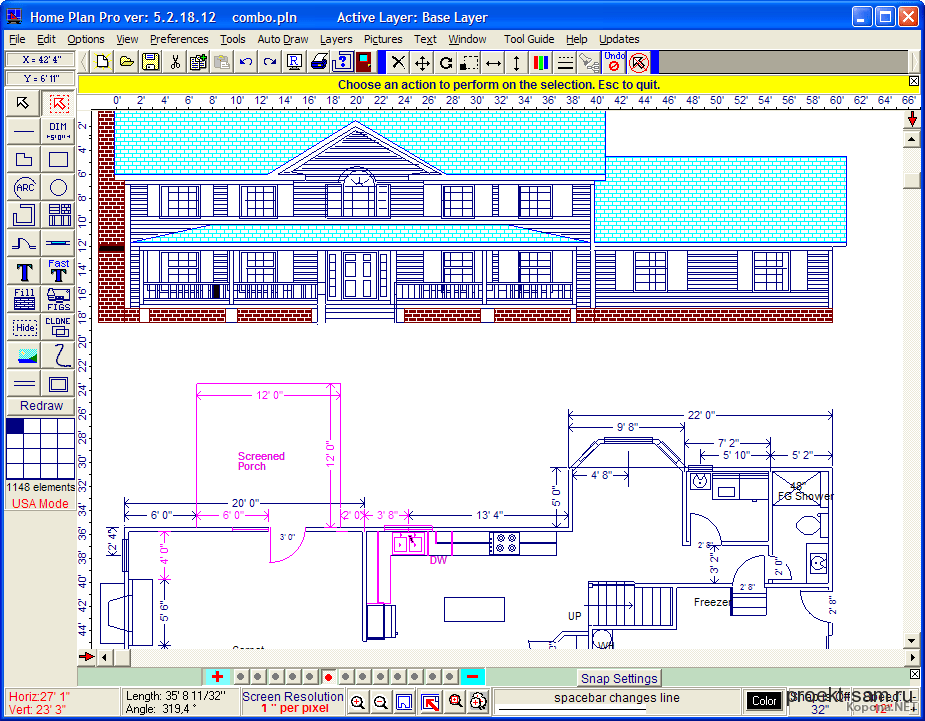925x721 pixels.
Task: Open the File menu
Action: point(17,39)
